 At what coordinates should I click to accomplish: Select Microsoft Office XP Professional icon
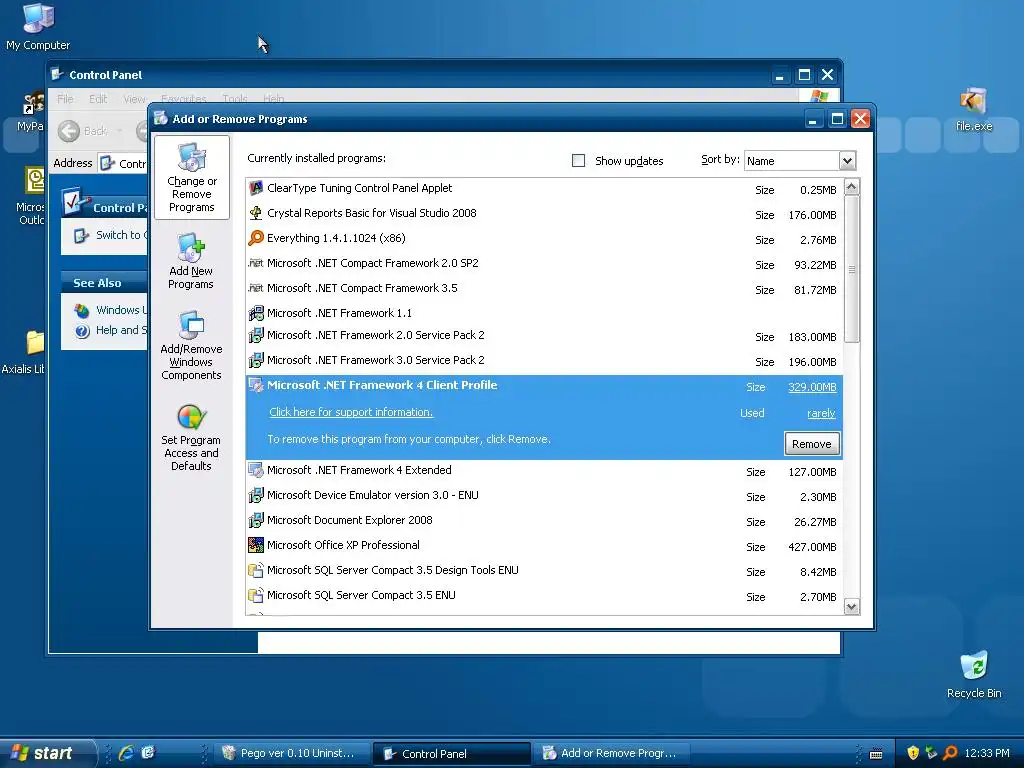pos(256,545)
